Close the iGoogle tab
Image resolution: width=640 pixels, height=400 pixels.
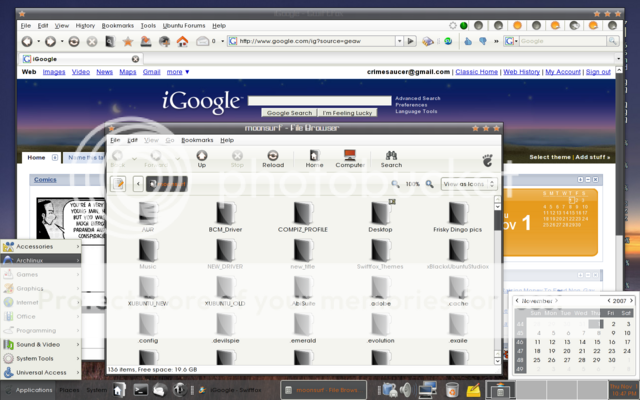pos(135,59)
